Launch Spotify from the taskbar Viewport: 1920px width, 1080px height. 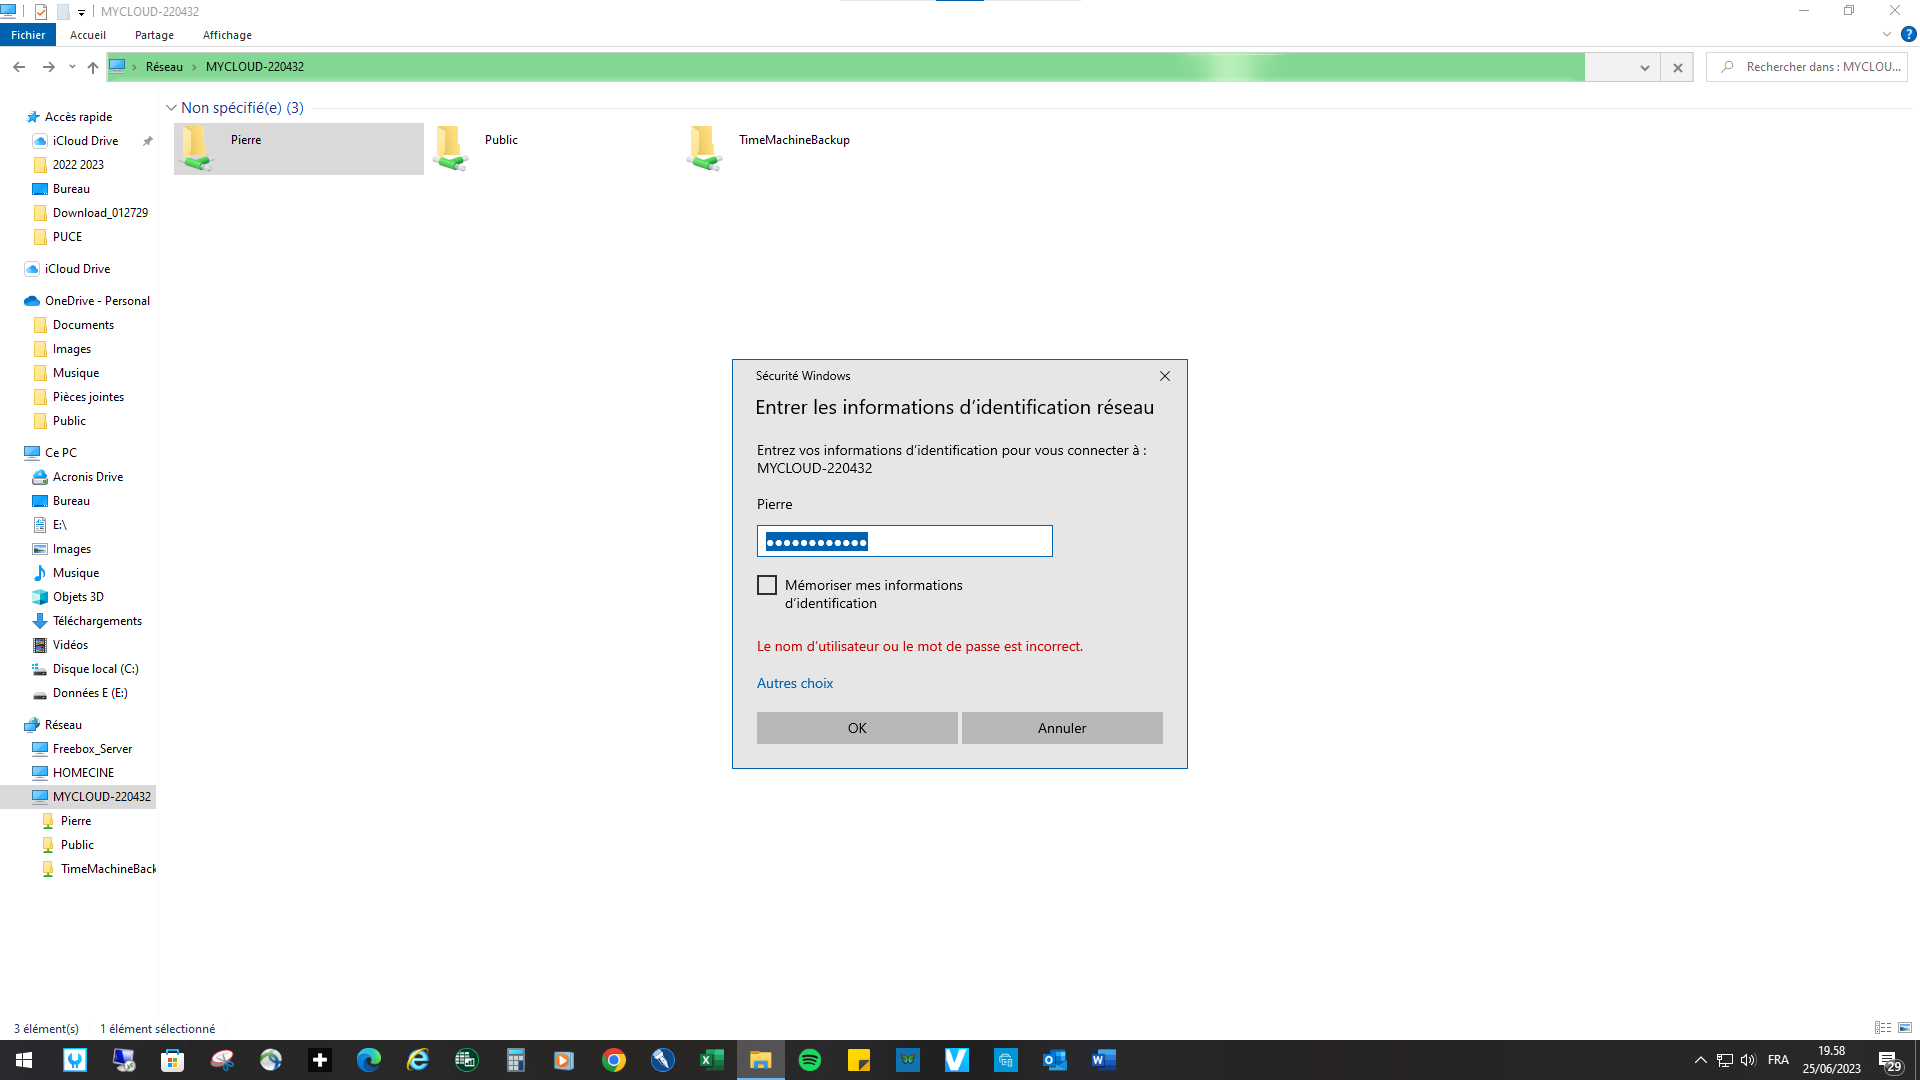click(810, 1060)
